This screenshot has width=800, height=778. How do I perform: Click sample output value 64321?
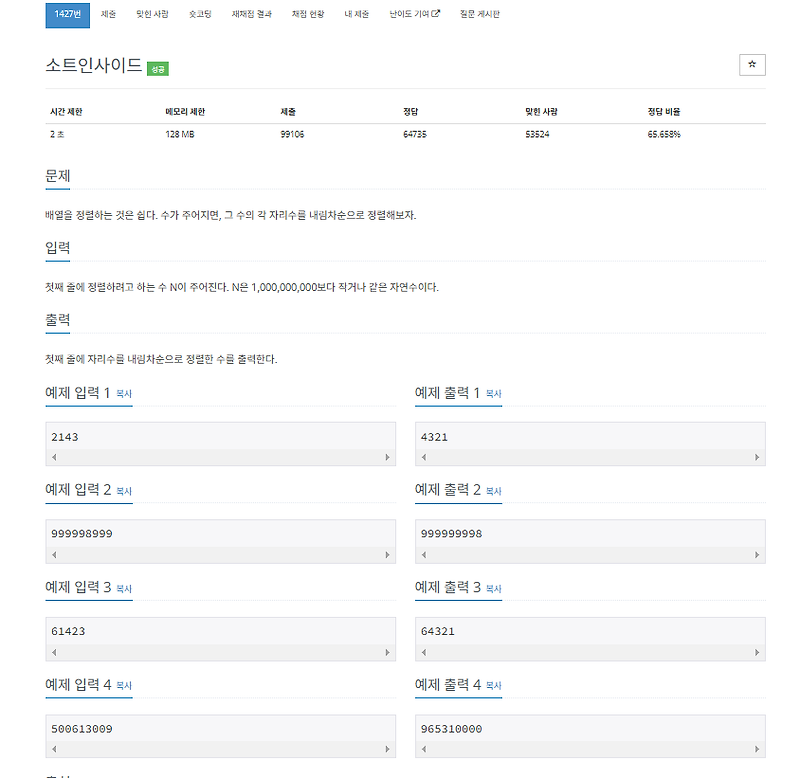(x=438, y=632)
